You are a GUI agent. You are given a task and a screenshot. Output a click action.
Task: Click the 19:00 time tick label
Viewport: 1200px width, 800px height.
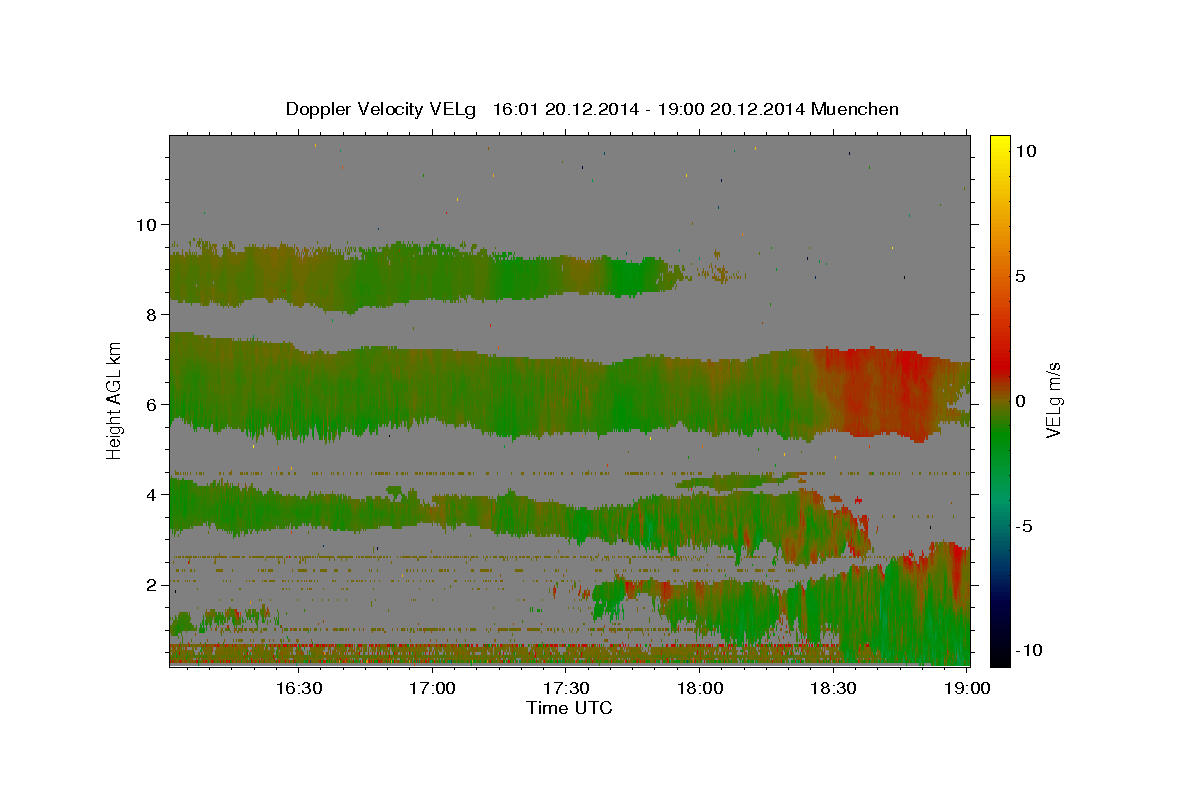[x=967, y=688]
